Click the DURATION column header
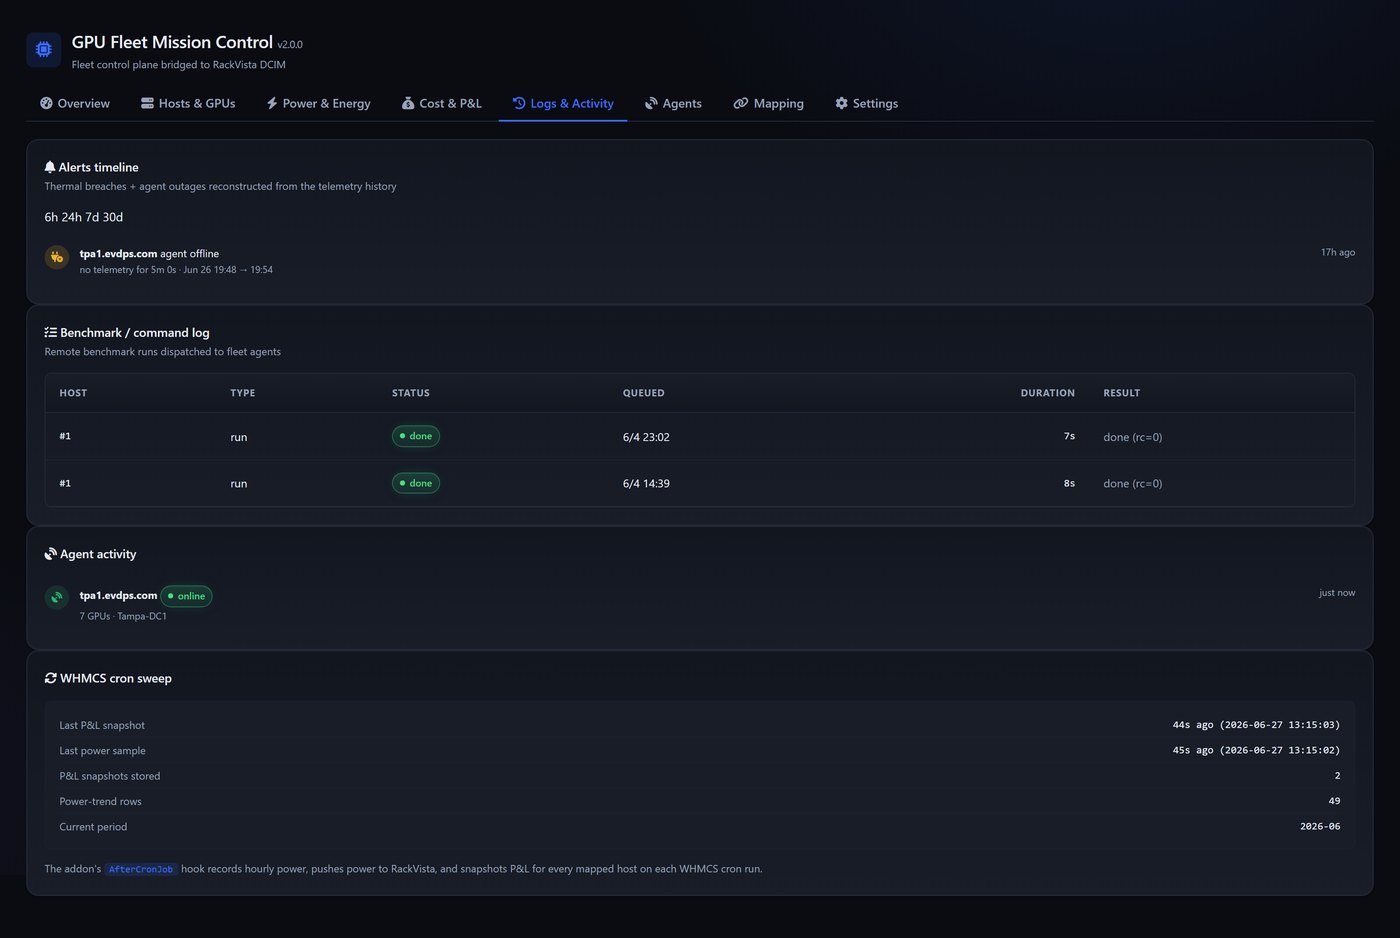Viewport: 1400px width, 938px height. tap(1048, 393)
